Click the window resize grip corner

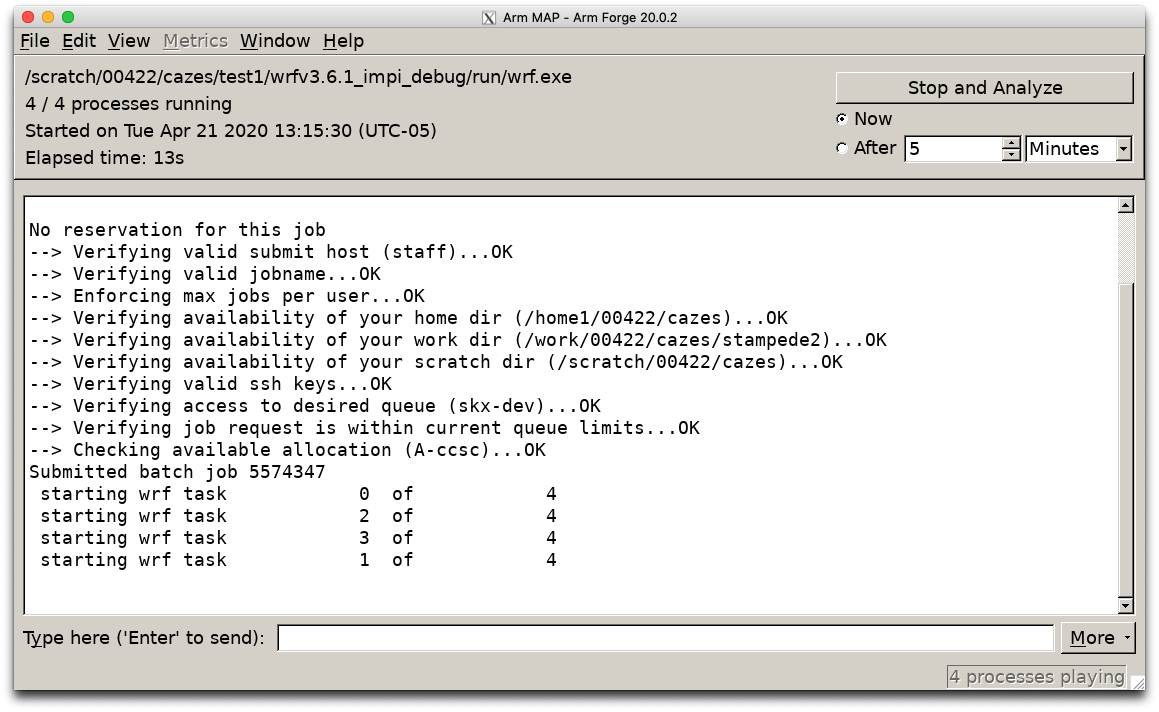click(1137, 682)
